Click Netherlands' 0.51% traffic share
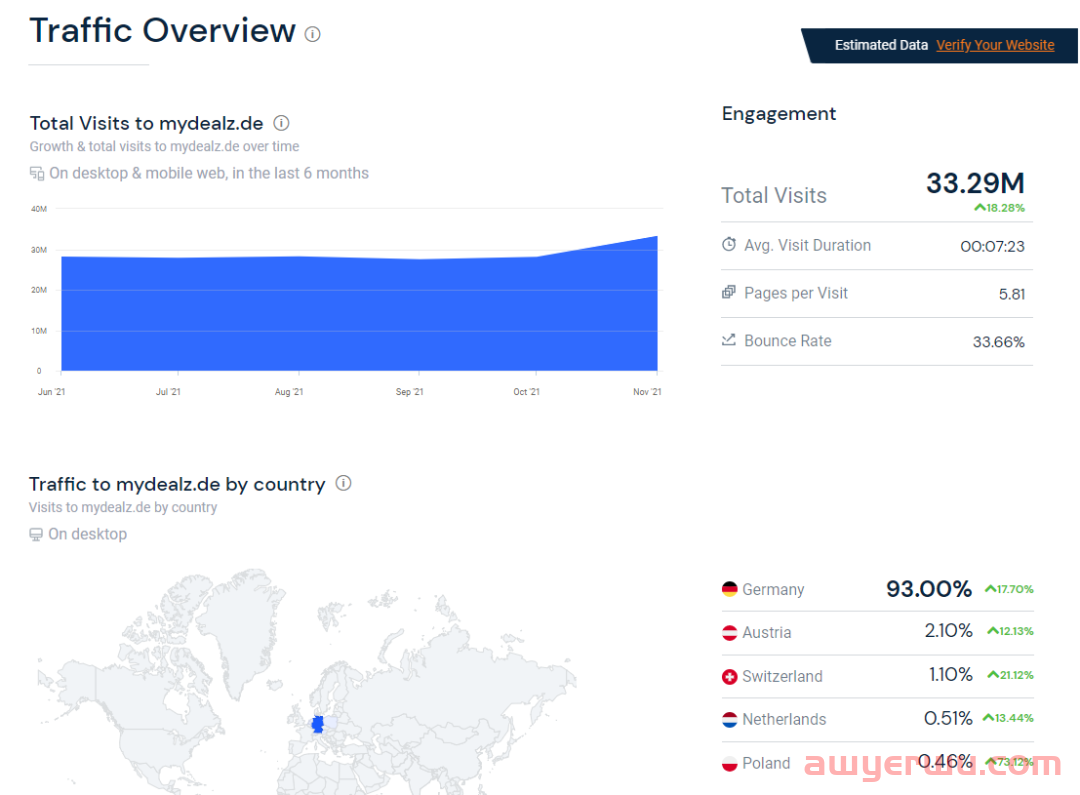Image resolution: width=1080 pixels, height=795 pixels. pyautogui.click(x=948, y=719)
